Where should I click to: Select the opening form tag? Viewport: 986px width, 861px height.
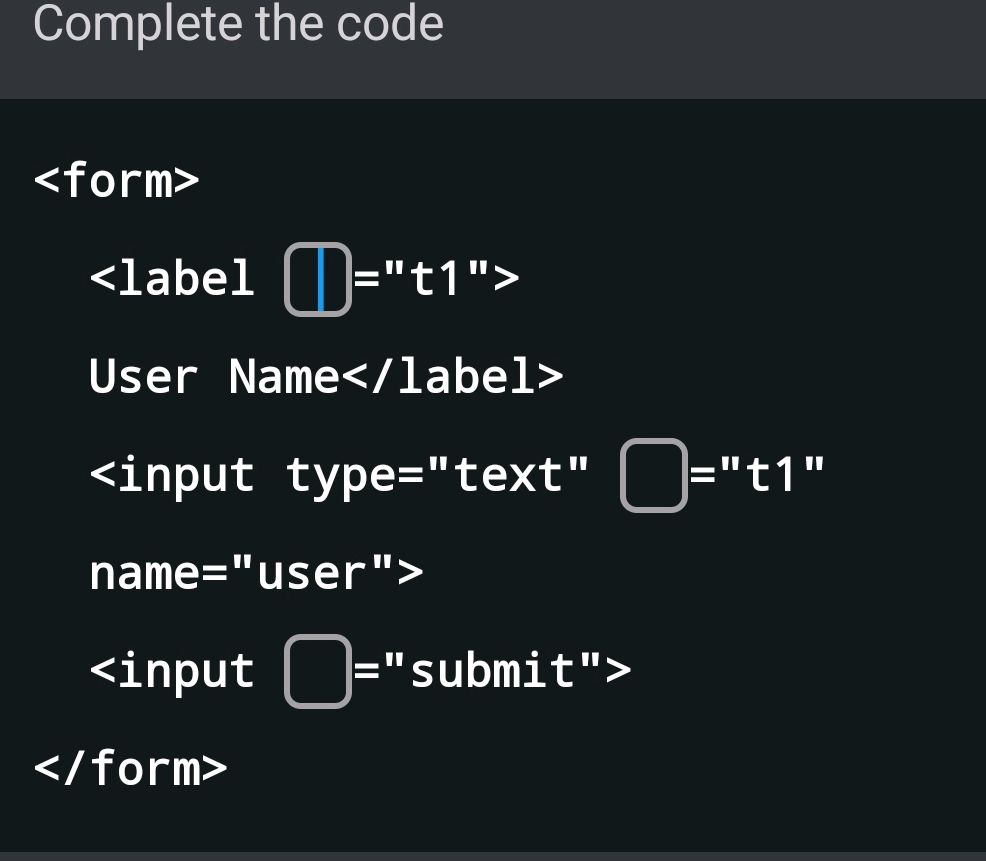tap(118, 181)
